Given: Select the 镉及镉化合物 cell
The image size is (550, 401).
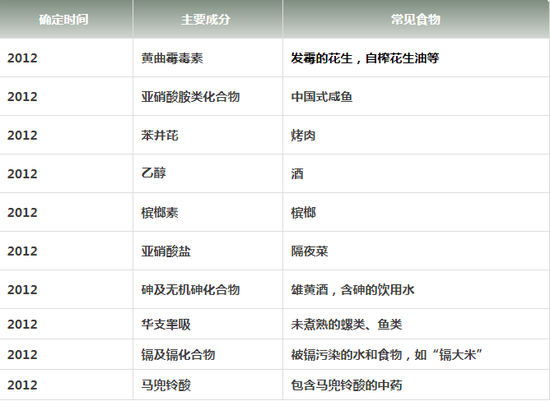Looking at the screenshot, I should pos(207,354).
